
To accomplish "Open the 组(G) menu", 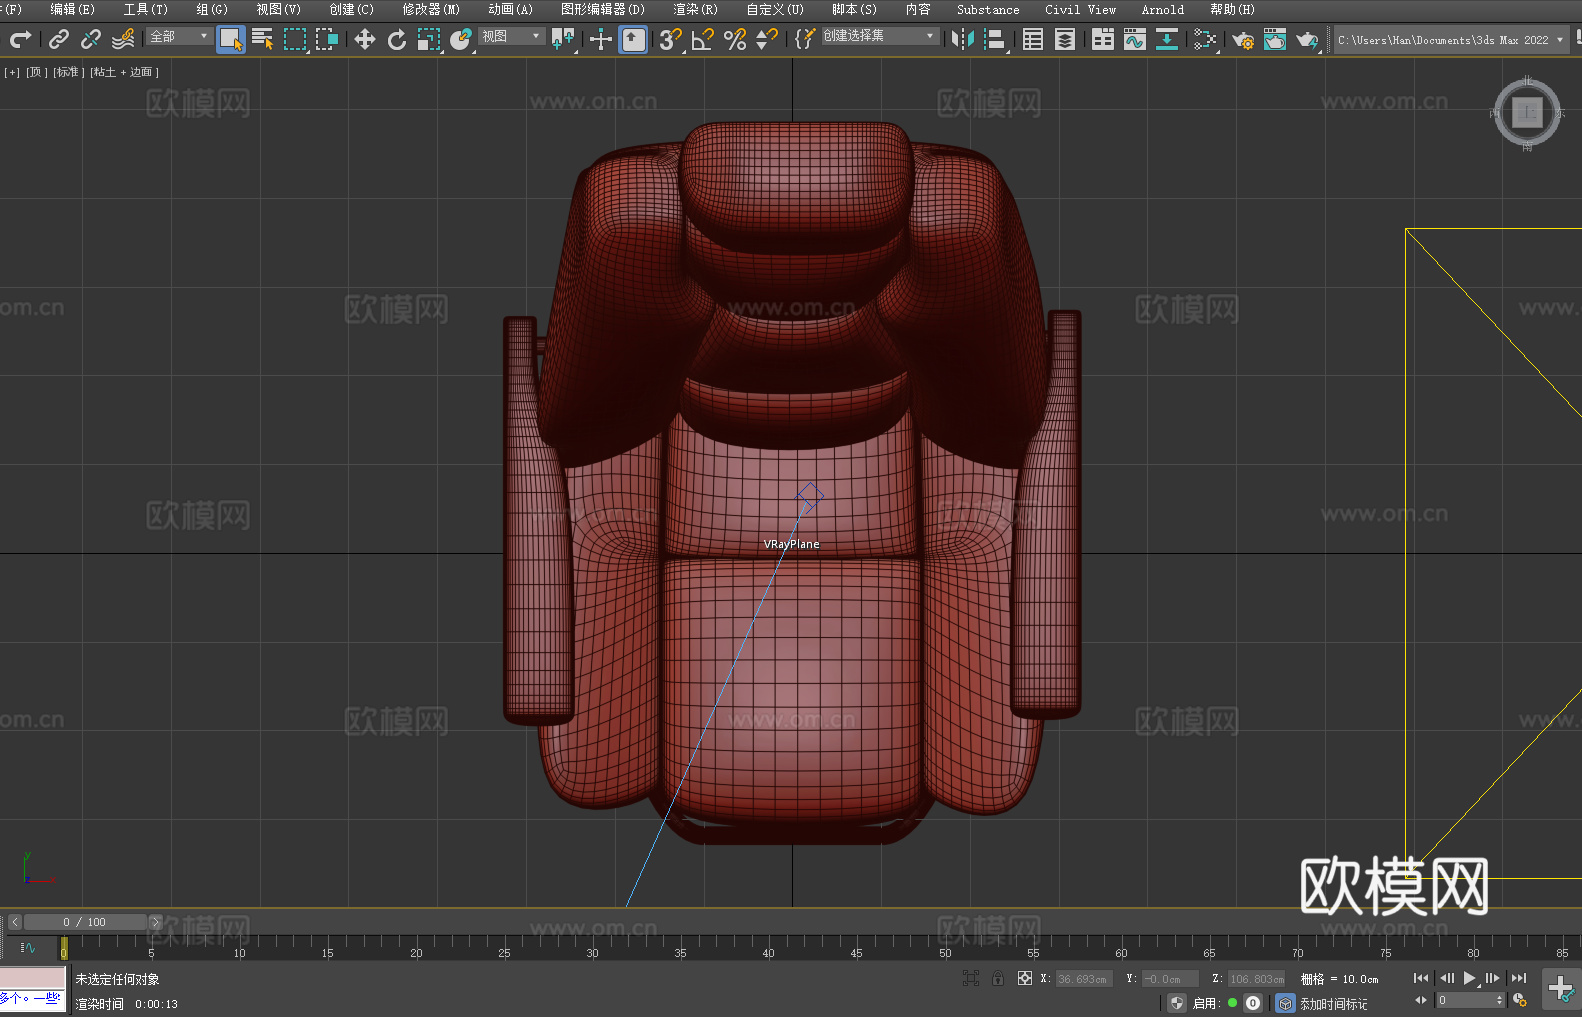I will click(212, 9).
